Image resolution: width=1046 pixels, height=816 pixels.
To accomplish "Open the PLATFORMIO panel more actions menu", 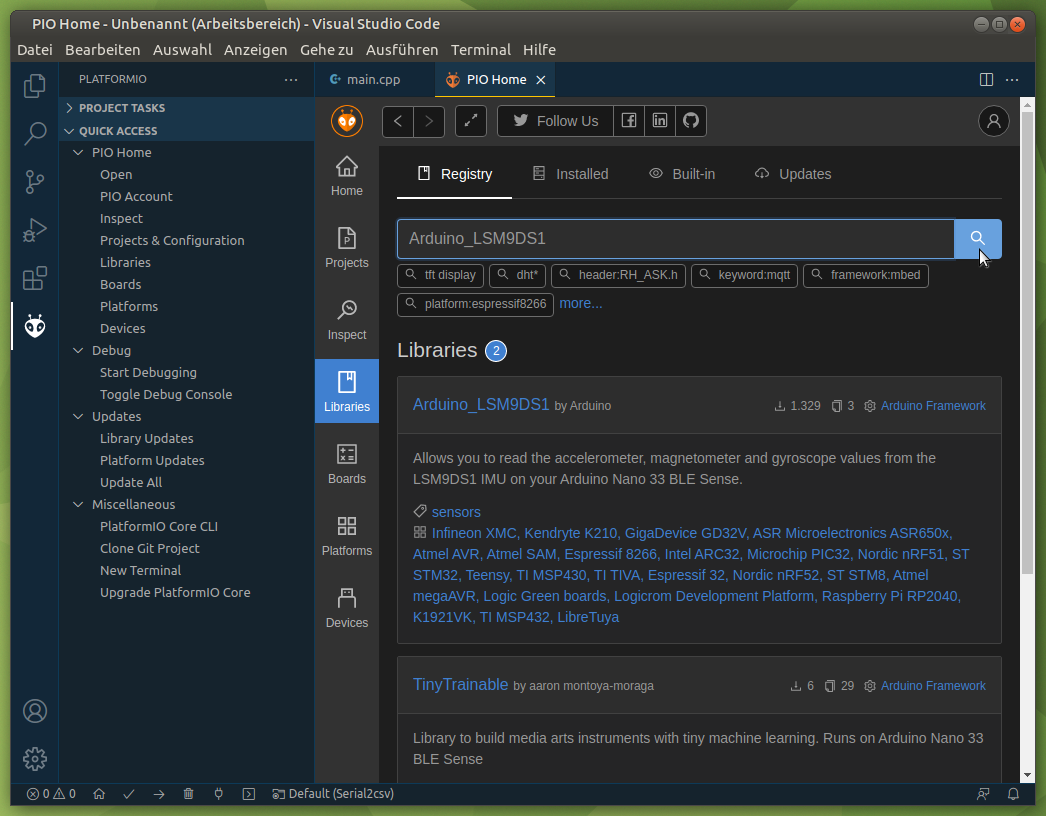I will 291,79.
